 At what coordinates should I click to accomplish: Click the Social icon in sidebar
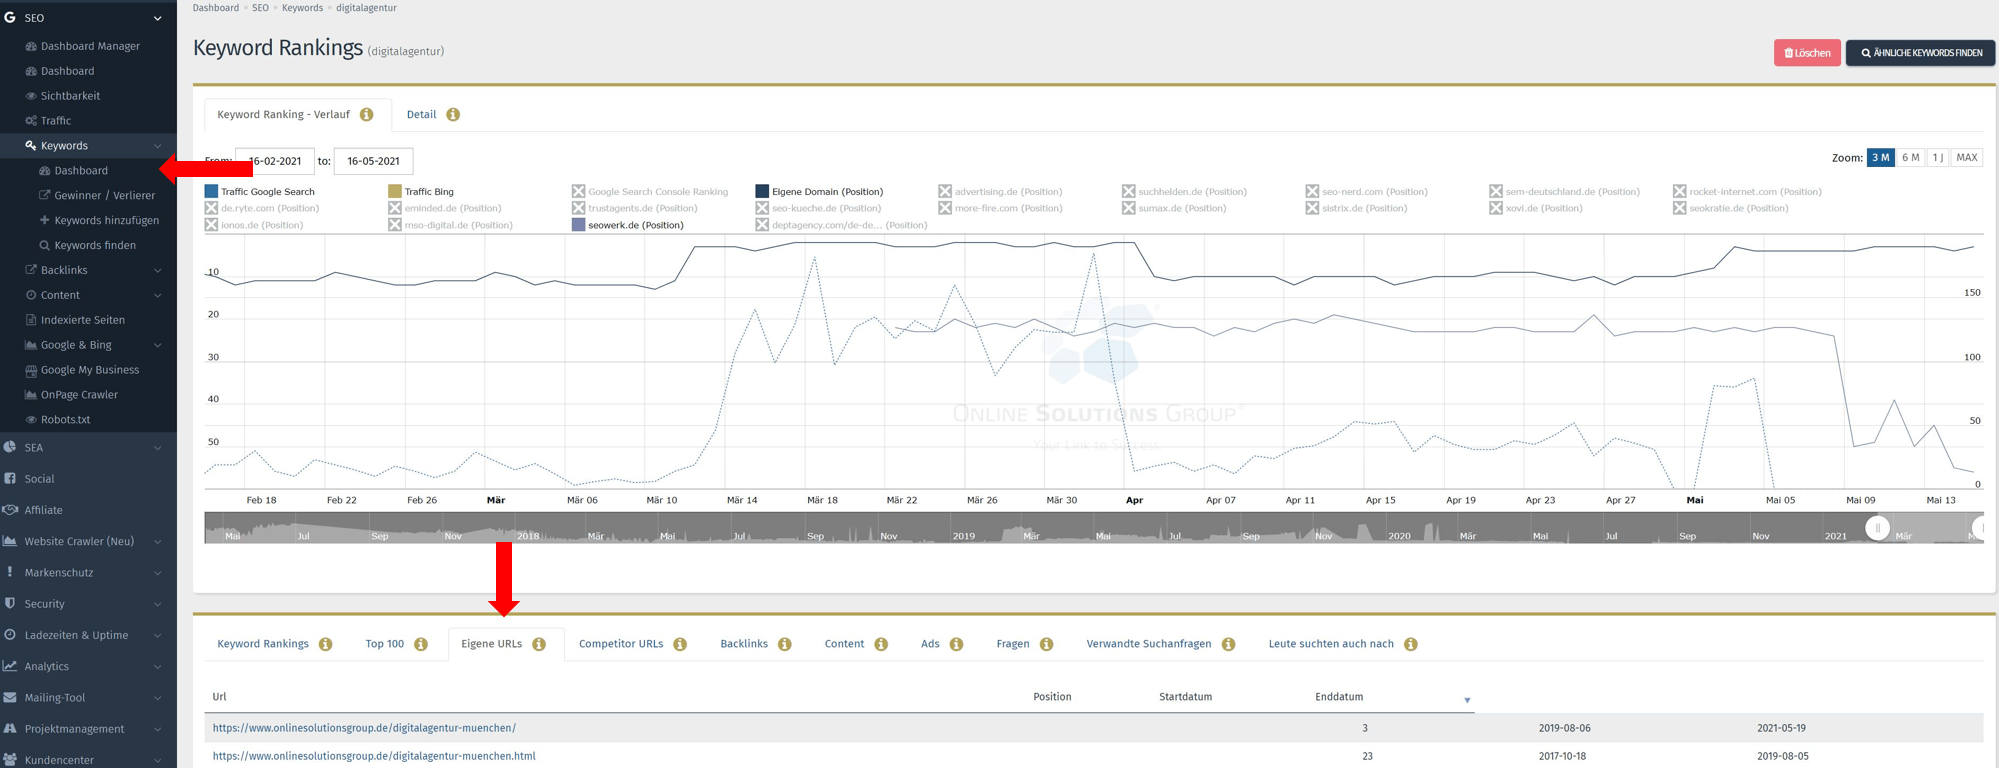pos(10,479)
